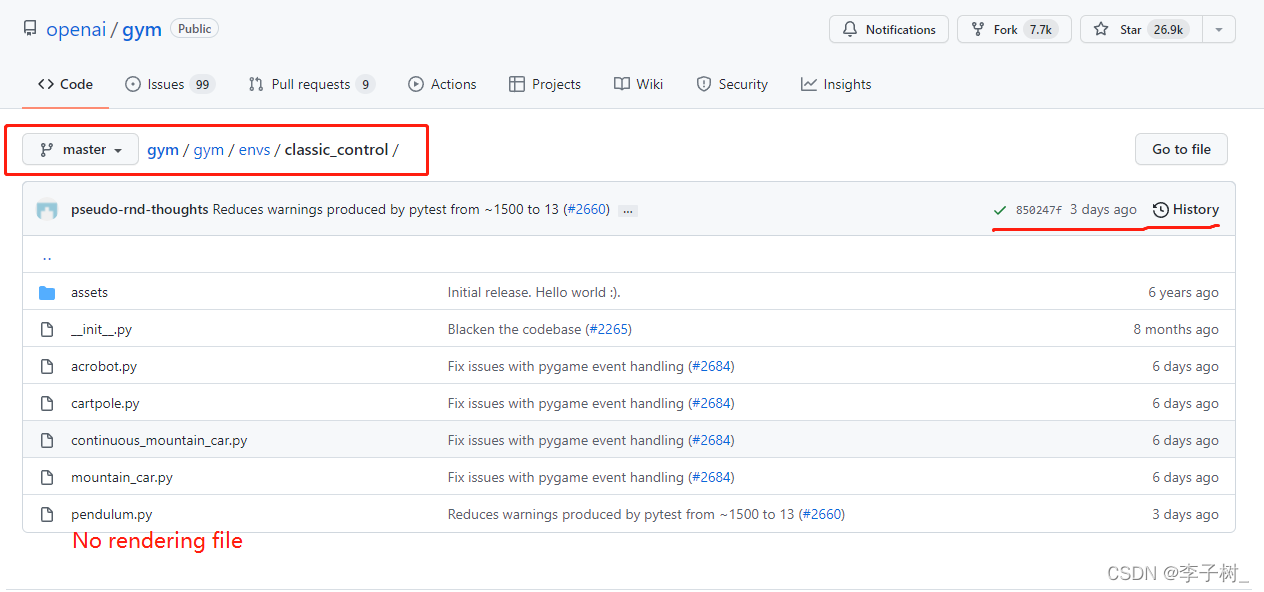The width and height of the screenshot is (1264, 592).
Task: Open the Projects tab
Action: (x=545, y=84)
